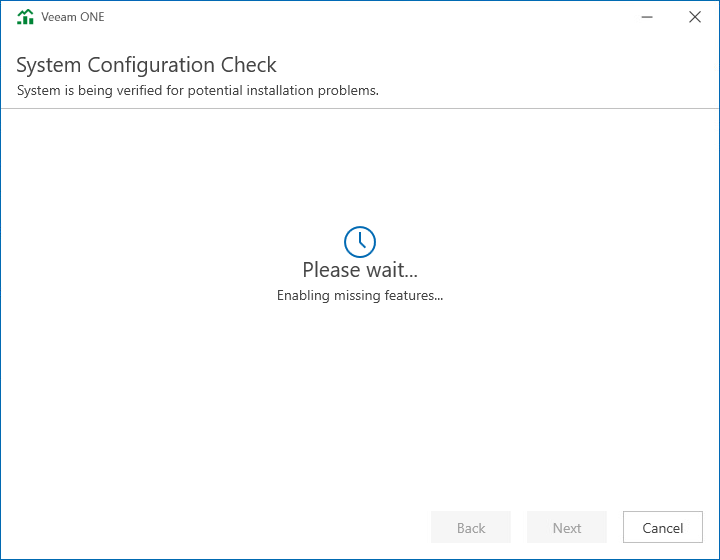This screenshot has width=720, height=560.
Task: Click the word 'System' in the page heading
Action: tap(49, 65)
